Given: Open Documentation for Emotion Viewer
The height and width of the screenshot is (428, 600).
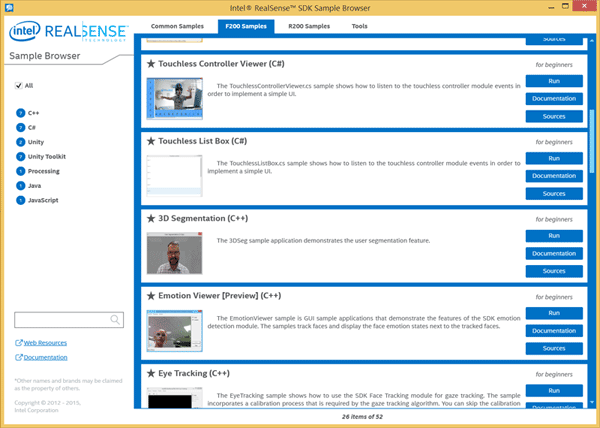Looking at the screenshot, I should coord(554,330).
